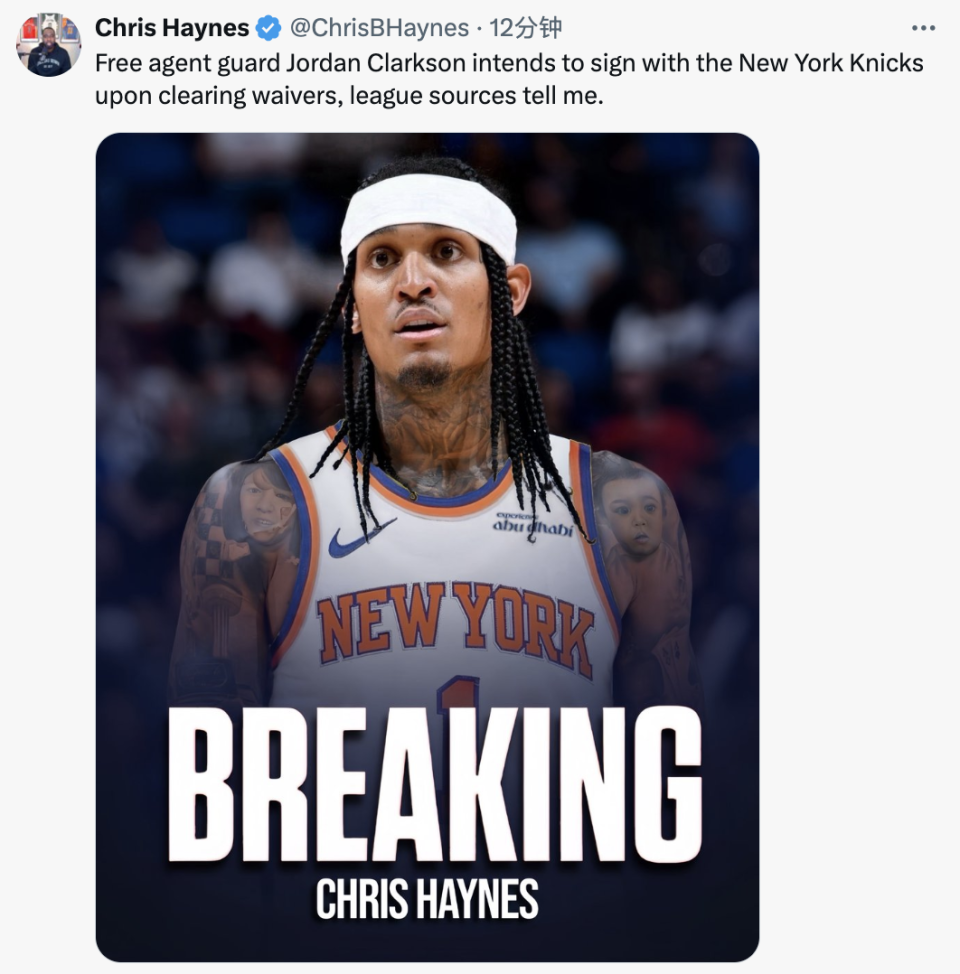Open Chris Haynes profile avatar
Image resolution: width=960 pixels, height=974 pixels.
pos(48,45)
